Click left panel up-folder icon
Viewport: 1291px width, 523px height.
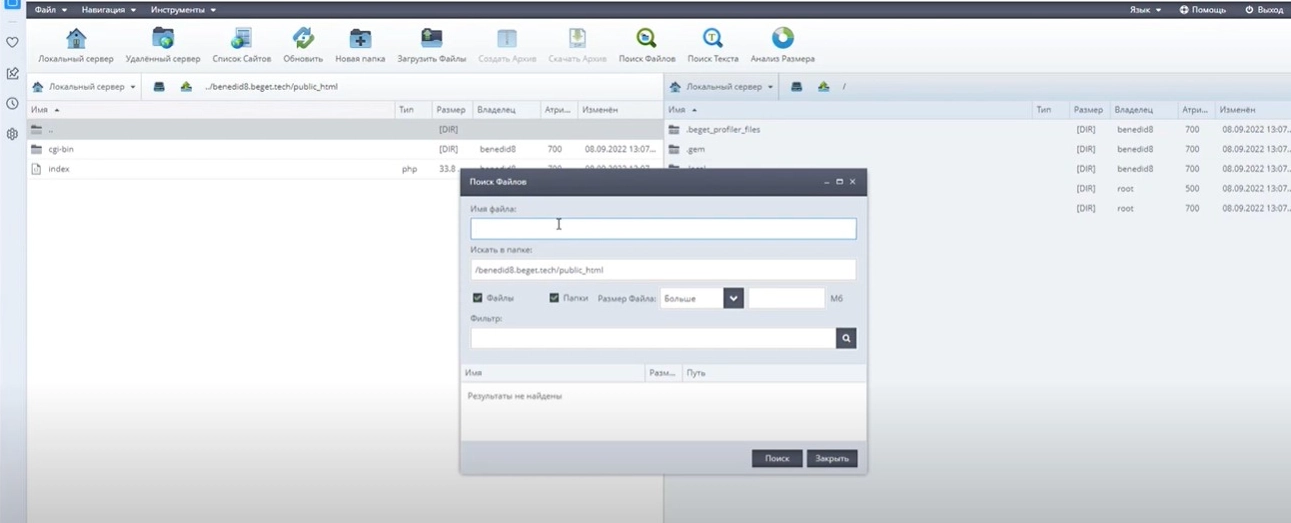(186, 87)
